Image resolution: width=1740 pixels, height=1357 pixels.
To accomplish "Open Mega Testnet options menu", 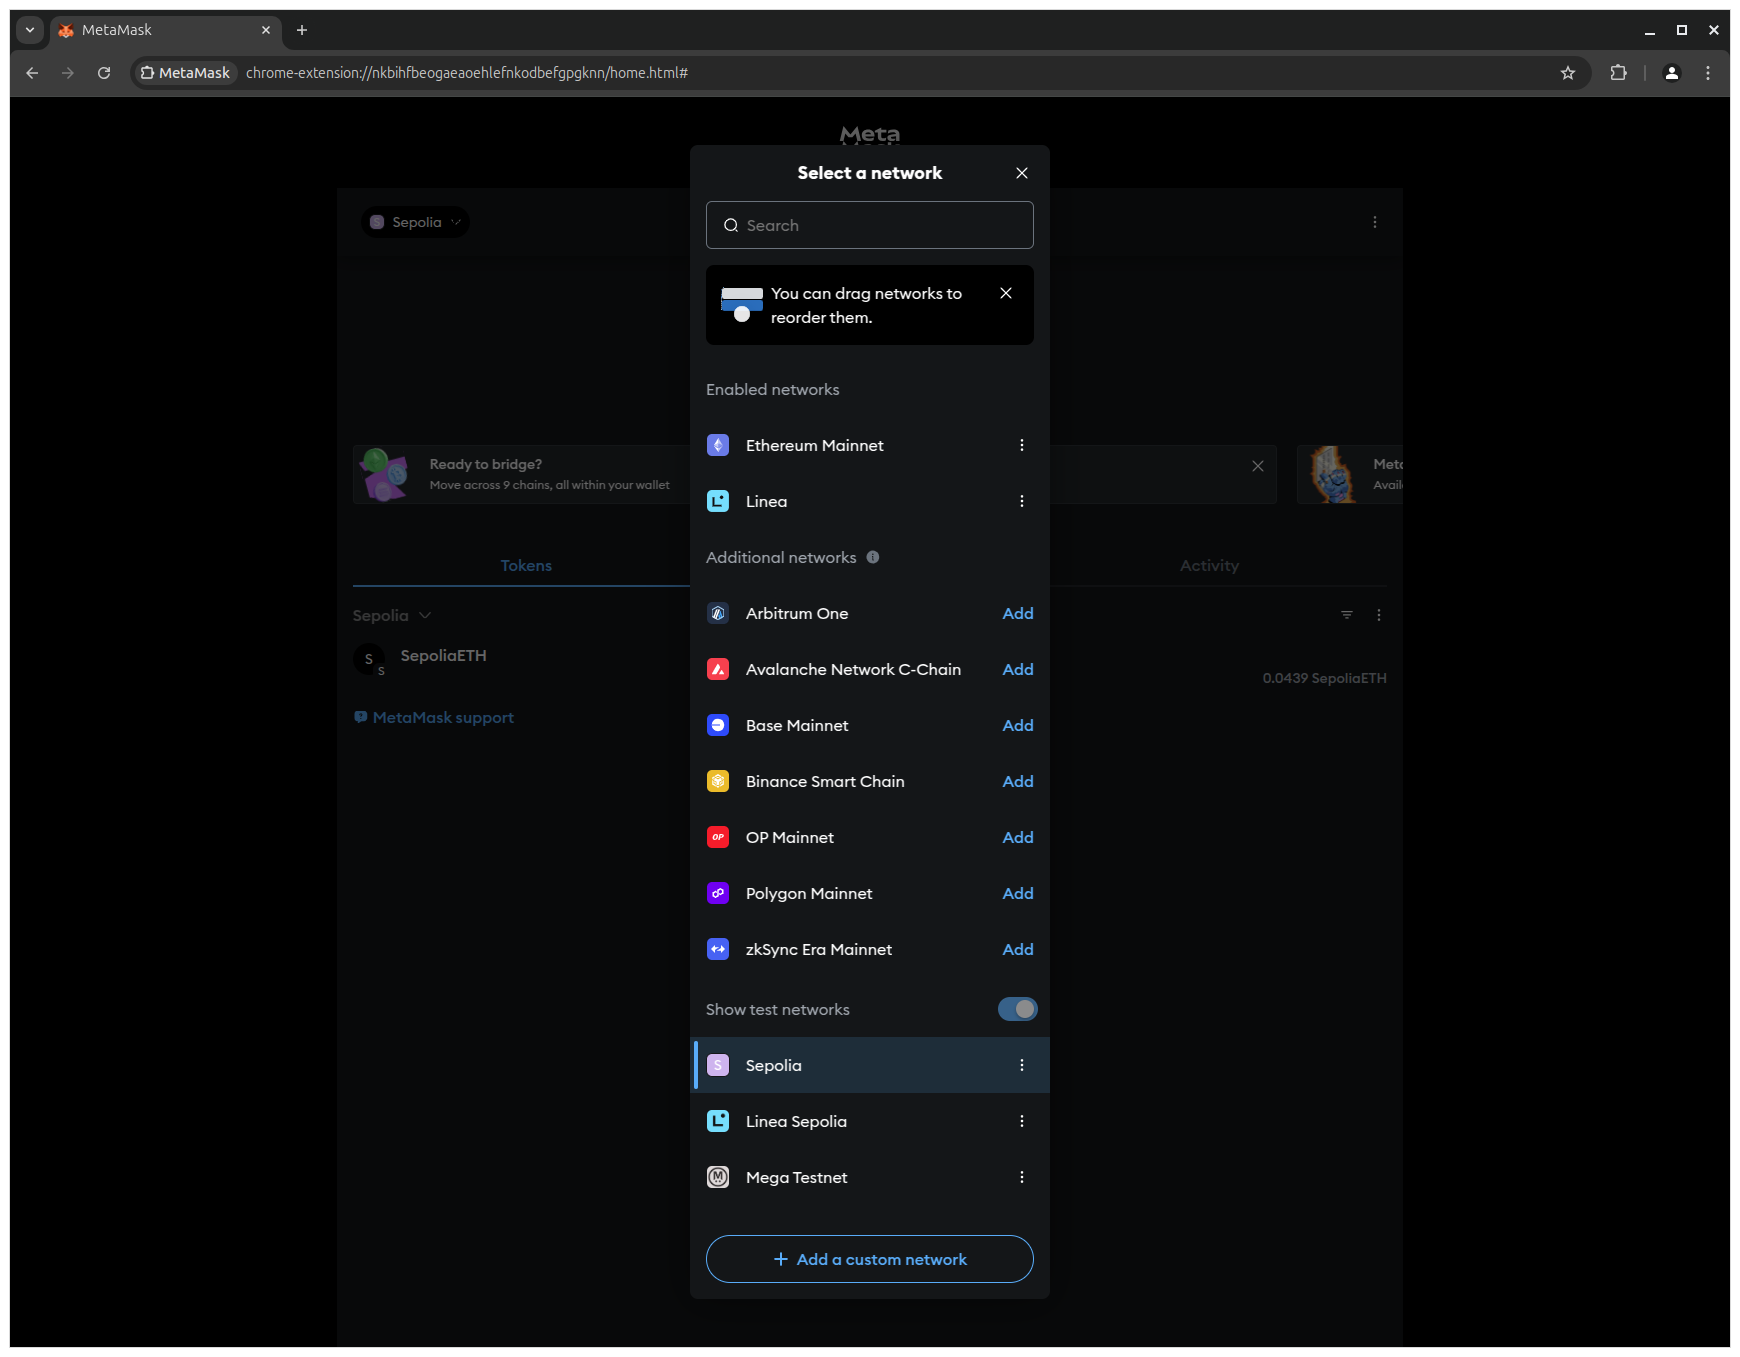I will click(1022, 1177).
